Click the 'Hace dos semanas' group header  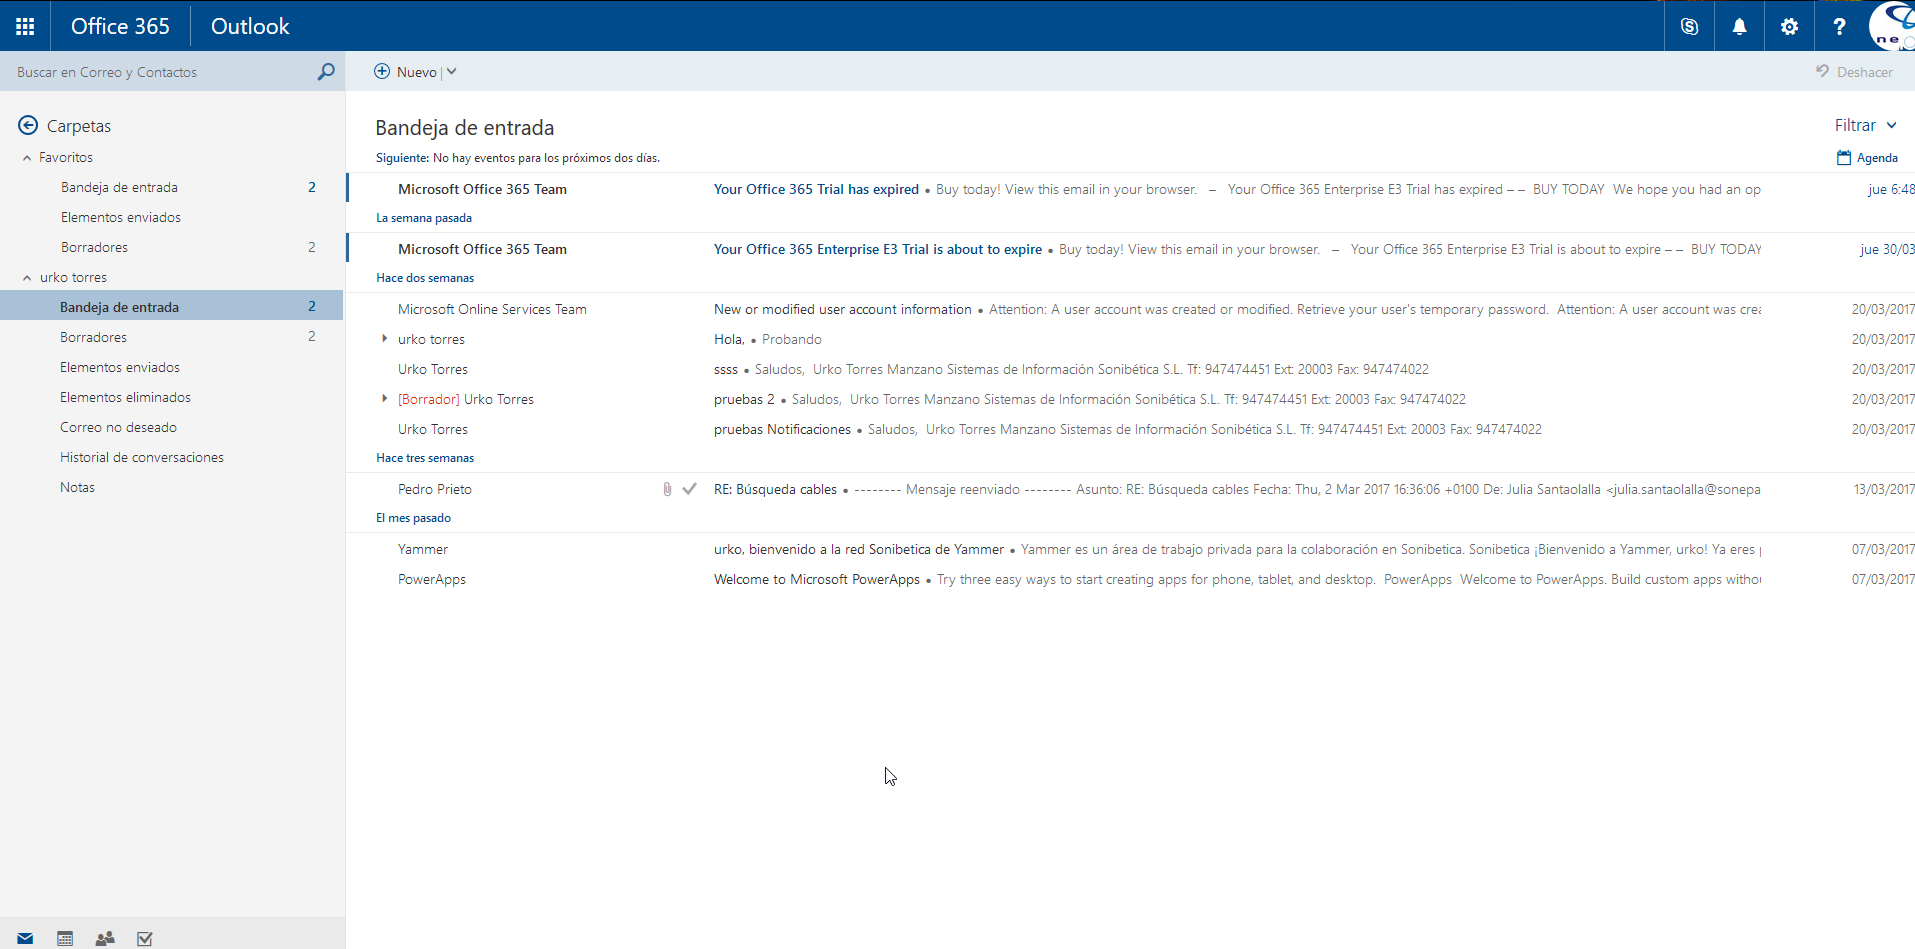click(425, 278)
